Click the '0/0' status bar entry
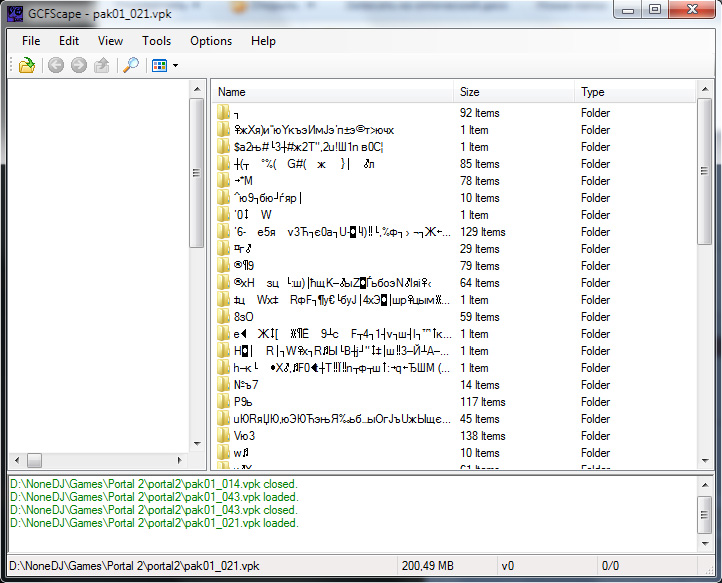This screenshot has height=583, width=722. (610, 566)
